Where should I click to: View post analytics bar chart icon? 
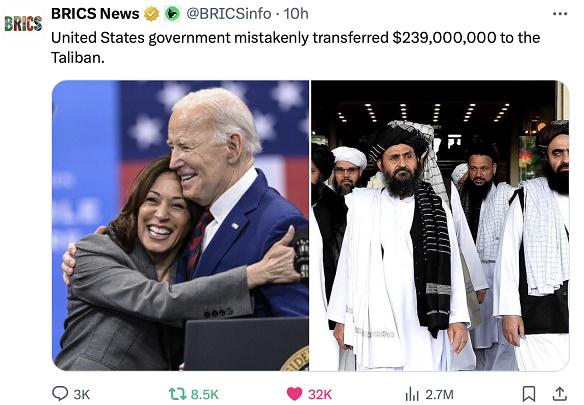pyautogui.click(x=412, y=394)
